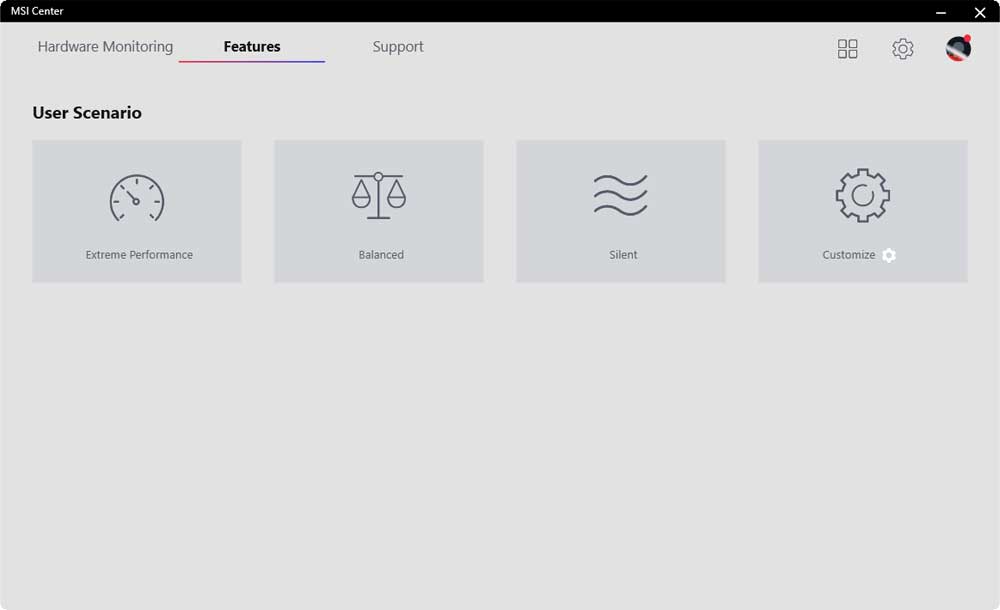Select the Features tab
The image size is (1000, 610).
point(252,47)
